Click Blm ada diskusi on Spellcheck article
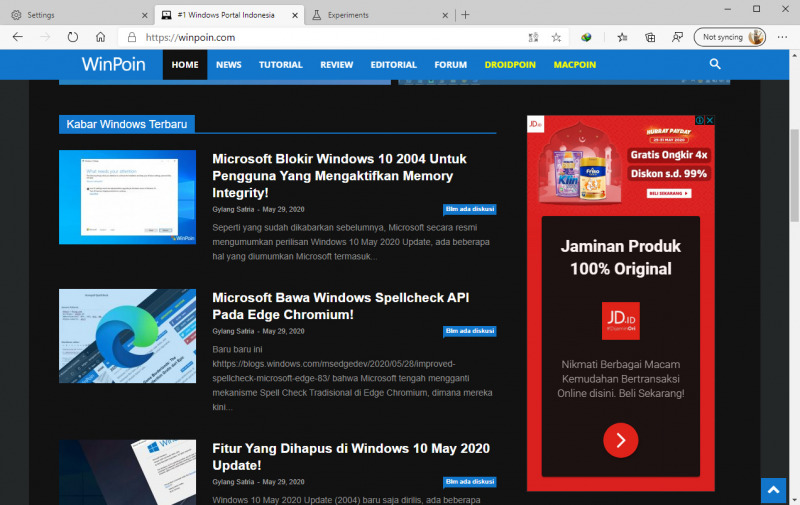 pyautogui.click(x=470, y=331)
